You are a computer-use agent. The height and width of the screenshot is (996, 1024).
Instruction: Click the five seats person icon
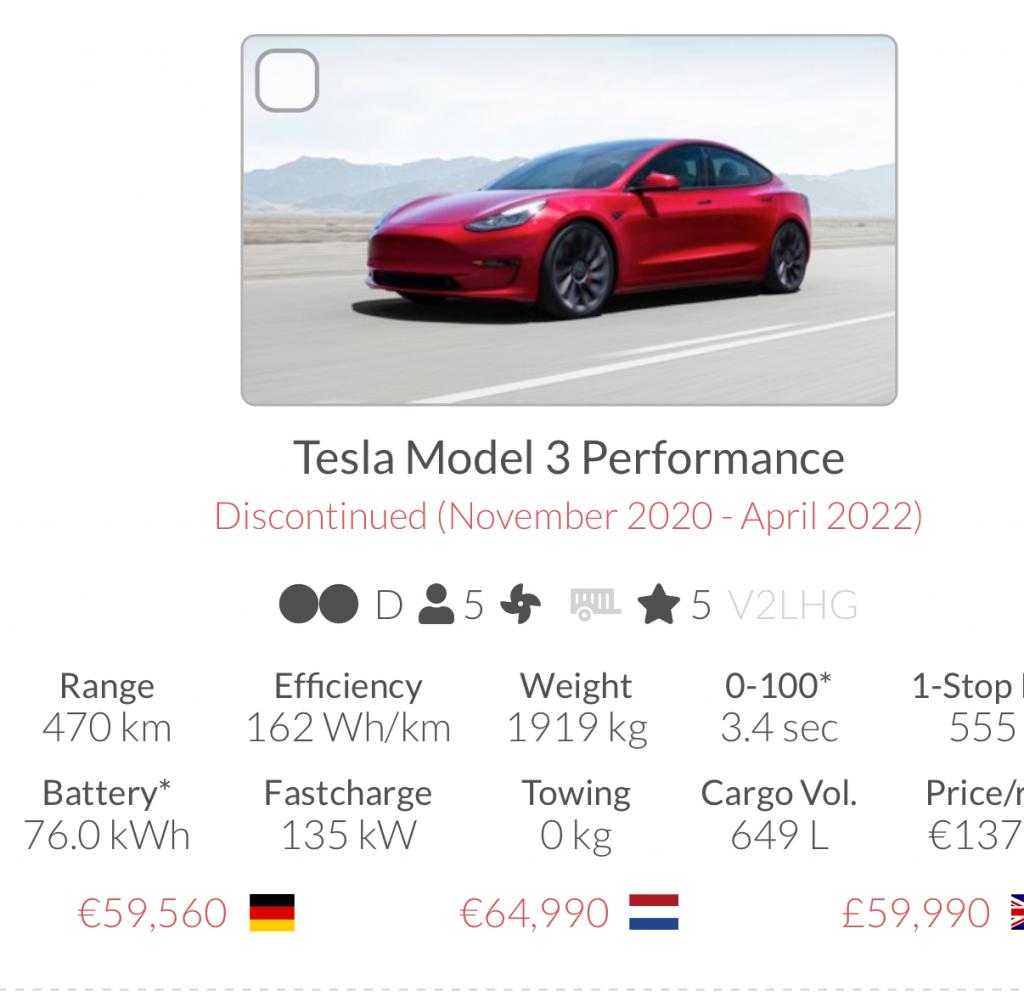[x=436, y=604]
